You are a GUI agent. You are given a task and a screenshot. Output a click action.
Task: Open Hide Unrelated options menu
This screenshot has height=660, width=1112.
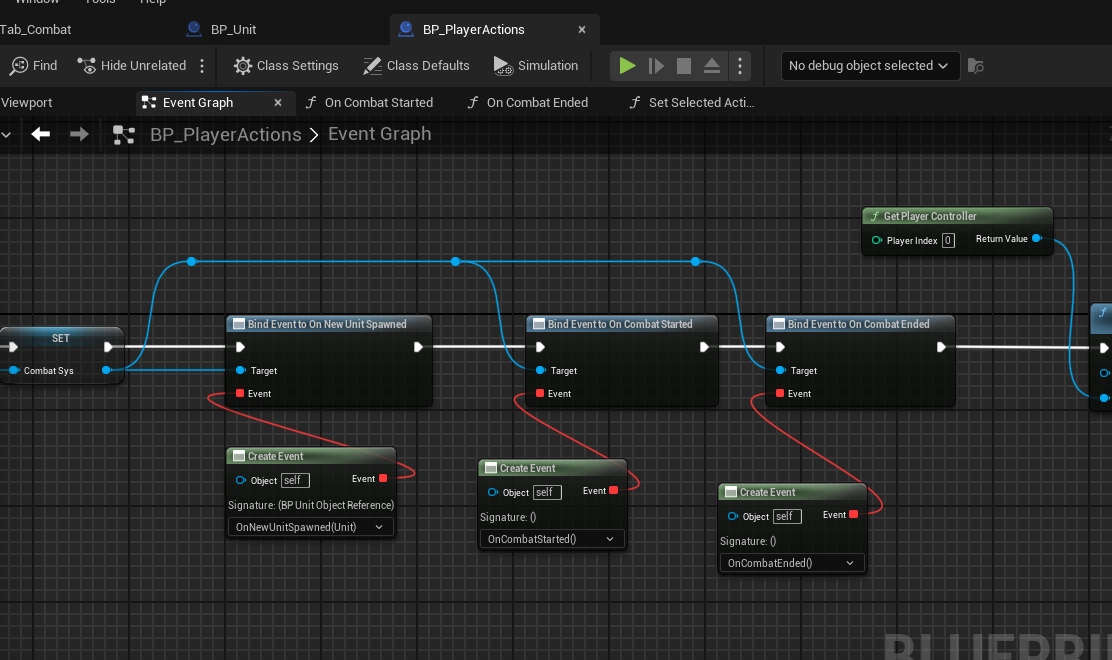202,66
